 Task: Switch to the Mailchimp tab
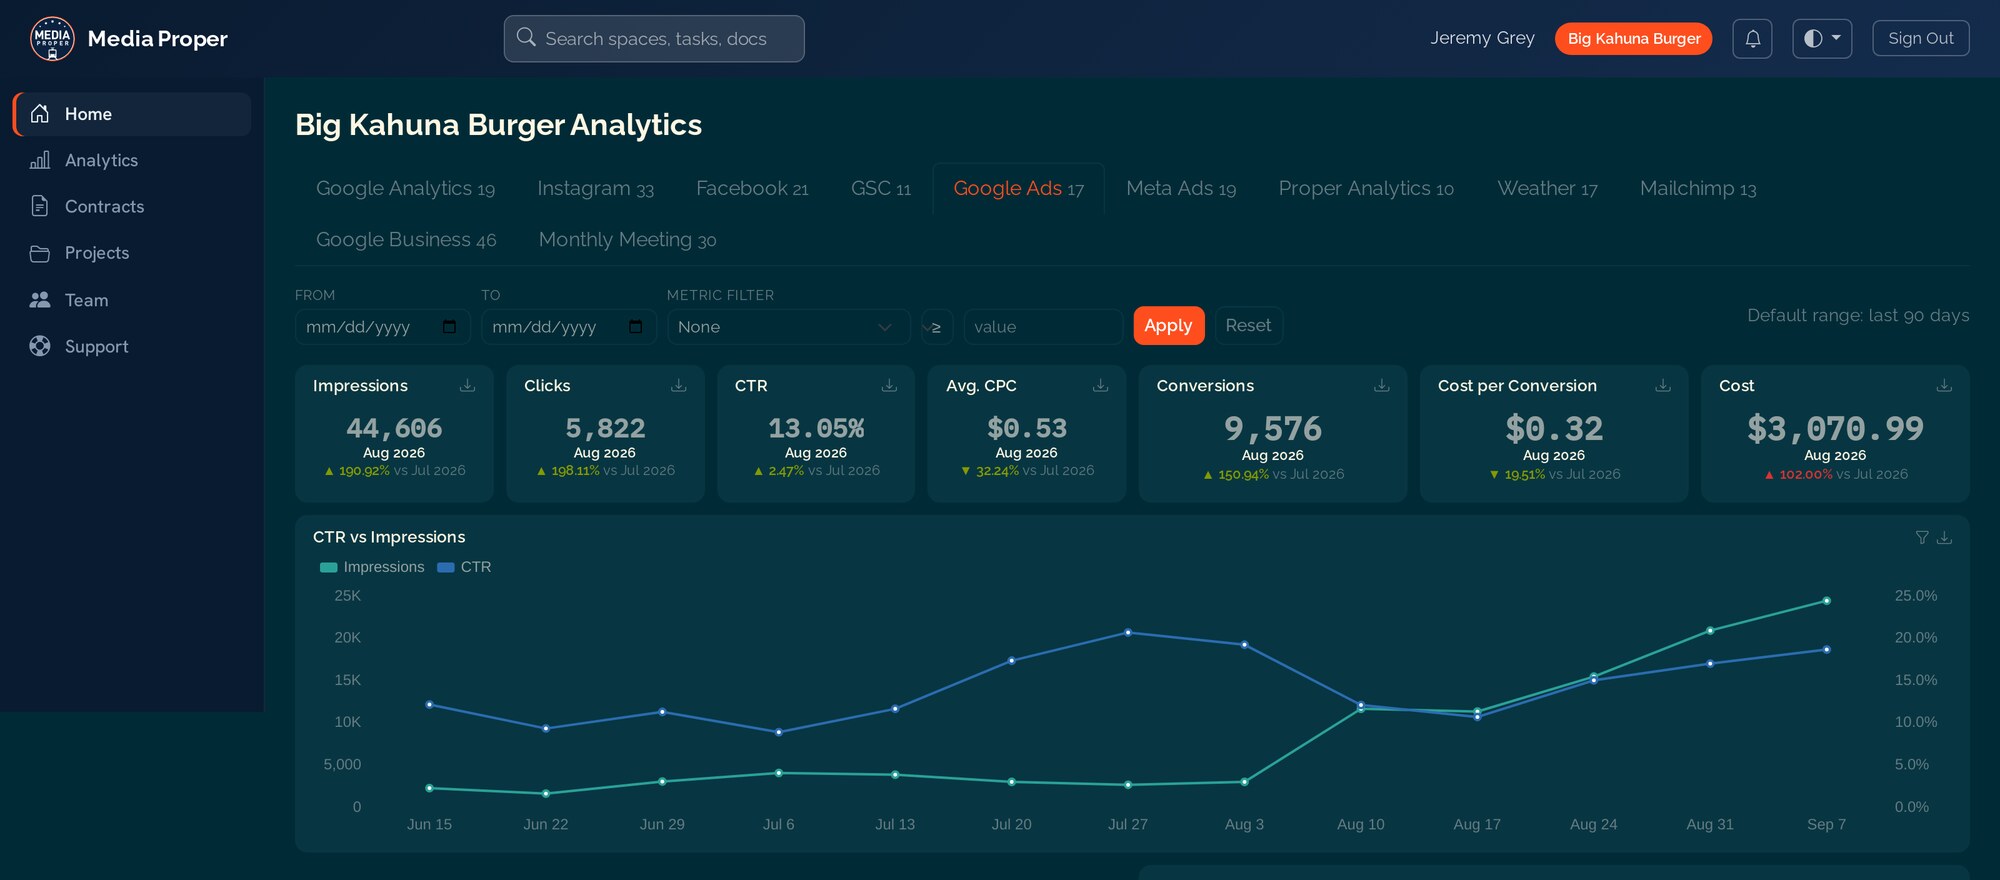(1698, 189)
